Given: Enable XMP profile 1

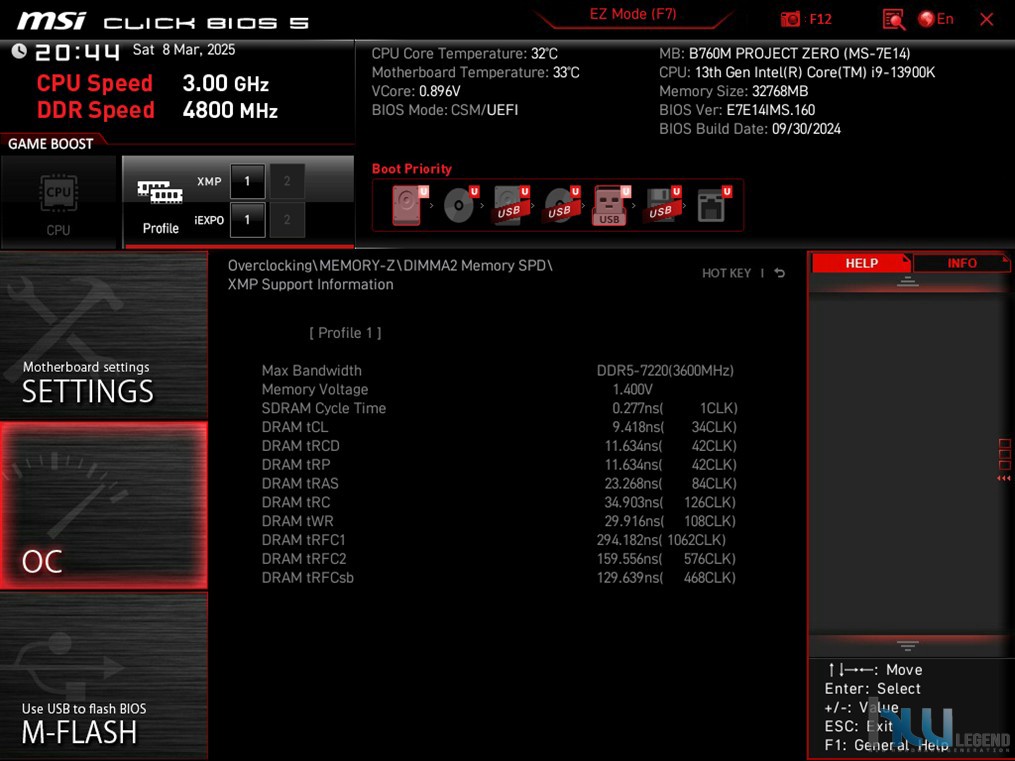Looking at the screenshot, I should click(x=247, y=181).
